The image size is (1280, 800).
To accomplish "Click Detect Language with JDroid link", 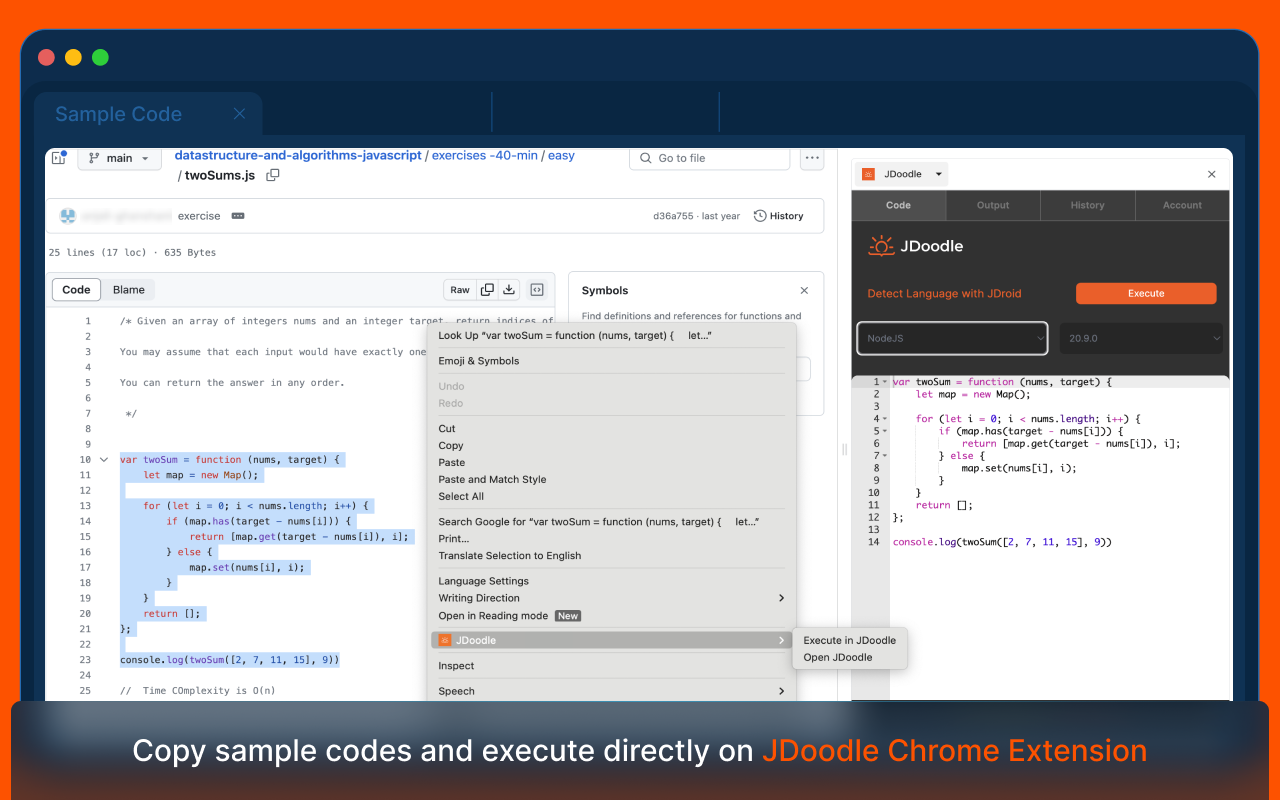I will [x=944, y=294].
